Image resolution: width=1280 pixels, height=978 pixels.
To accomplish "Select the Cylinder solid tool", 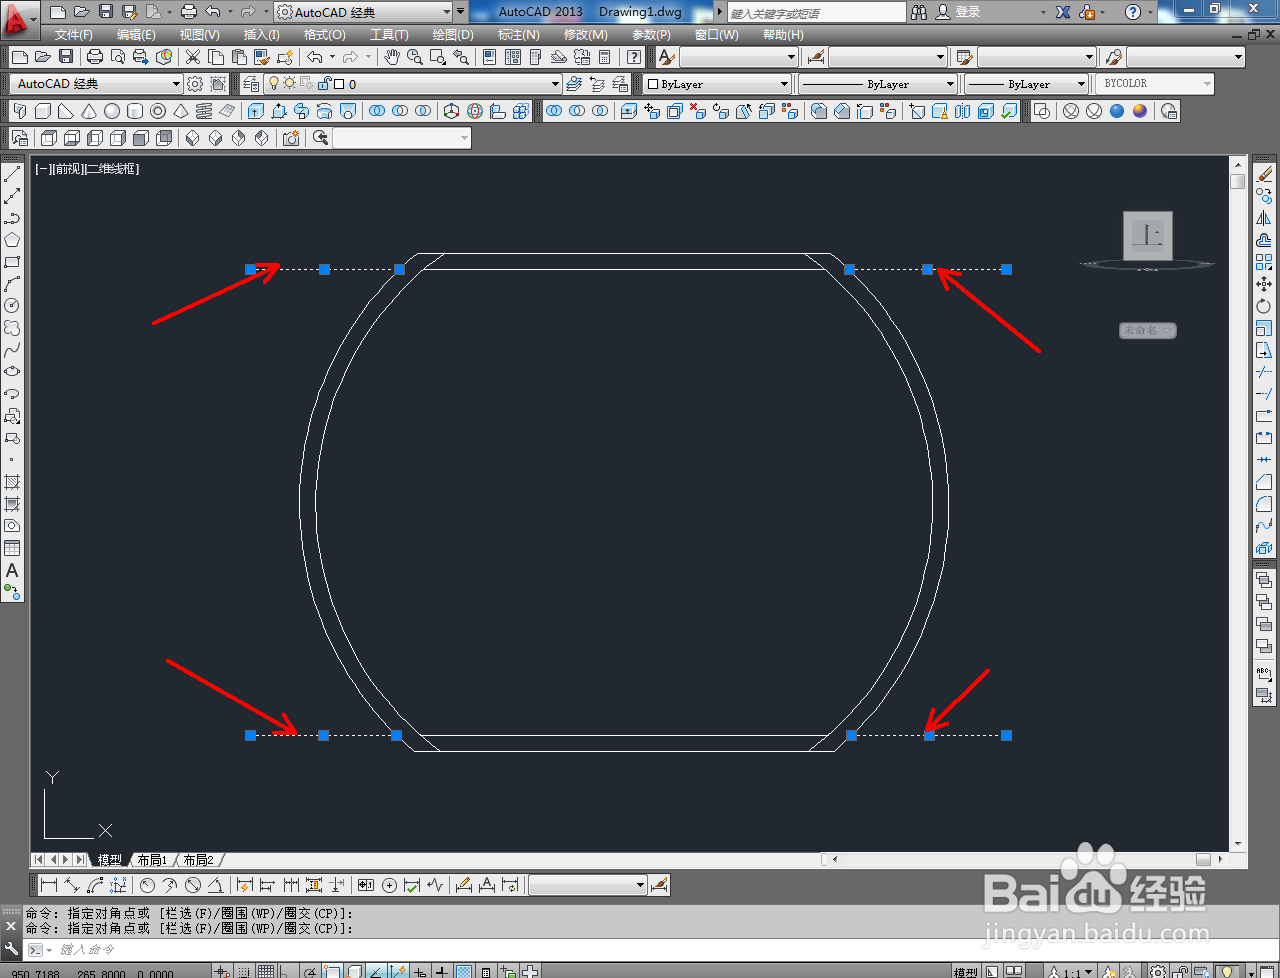I will pos(135,111).
